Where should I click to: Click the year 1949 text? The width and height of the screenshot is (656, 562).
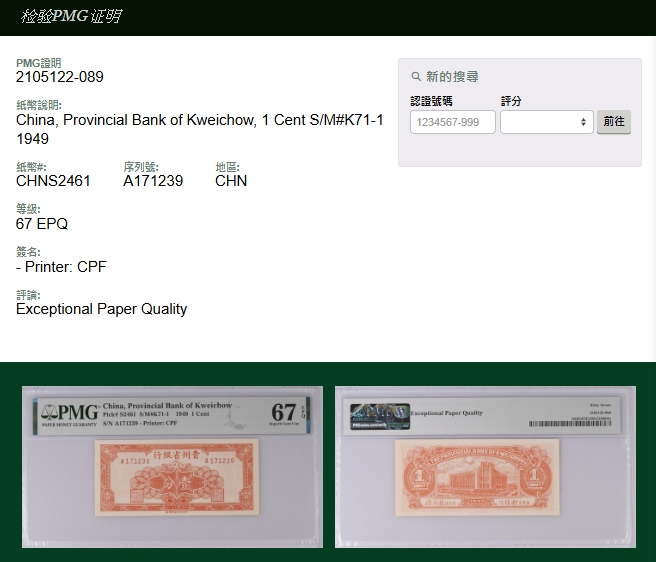tap(32, 139)
